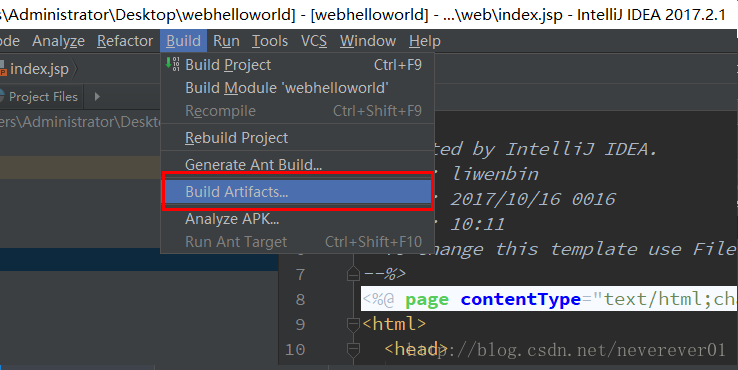Open the Tools menu
738x370 pixels.
(270, 41)
